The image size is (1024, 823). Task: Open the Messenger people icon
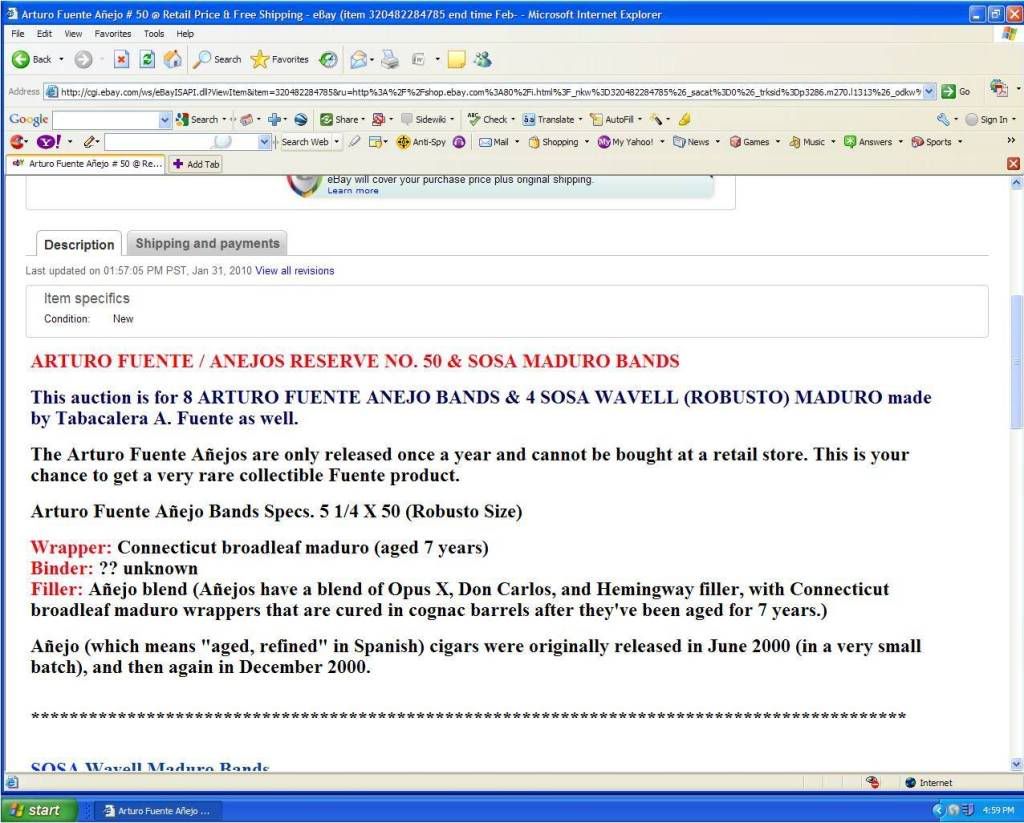[483, 59]
